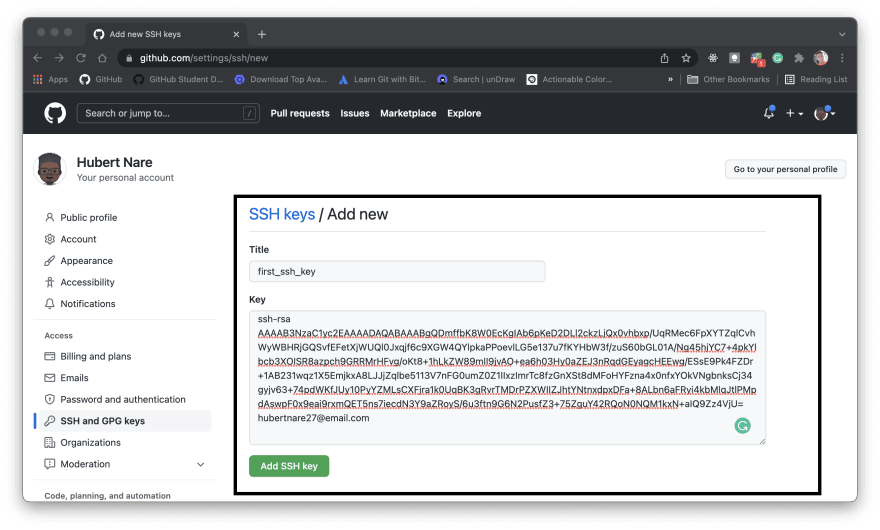Show hidden bookmarks via double chevron

[x=670, y=80]
